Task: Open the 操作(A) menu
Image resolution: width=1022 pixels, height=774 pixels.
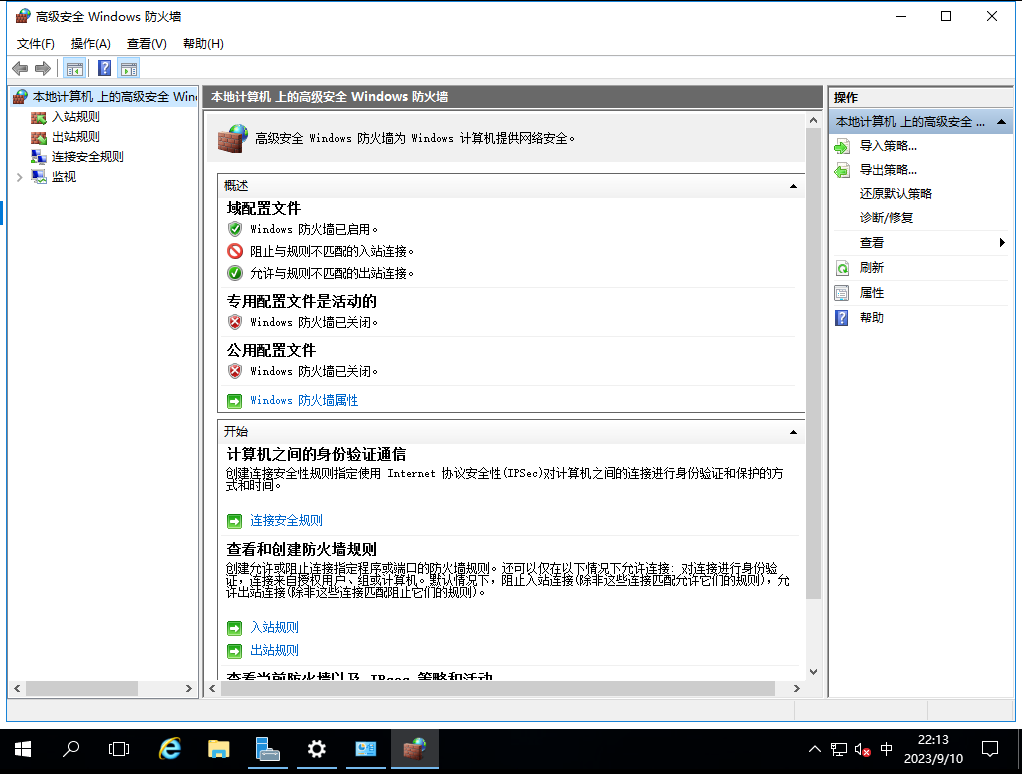Action: pyautogui.click(x=91, y=44)
